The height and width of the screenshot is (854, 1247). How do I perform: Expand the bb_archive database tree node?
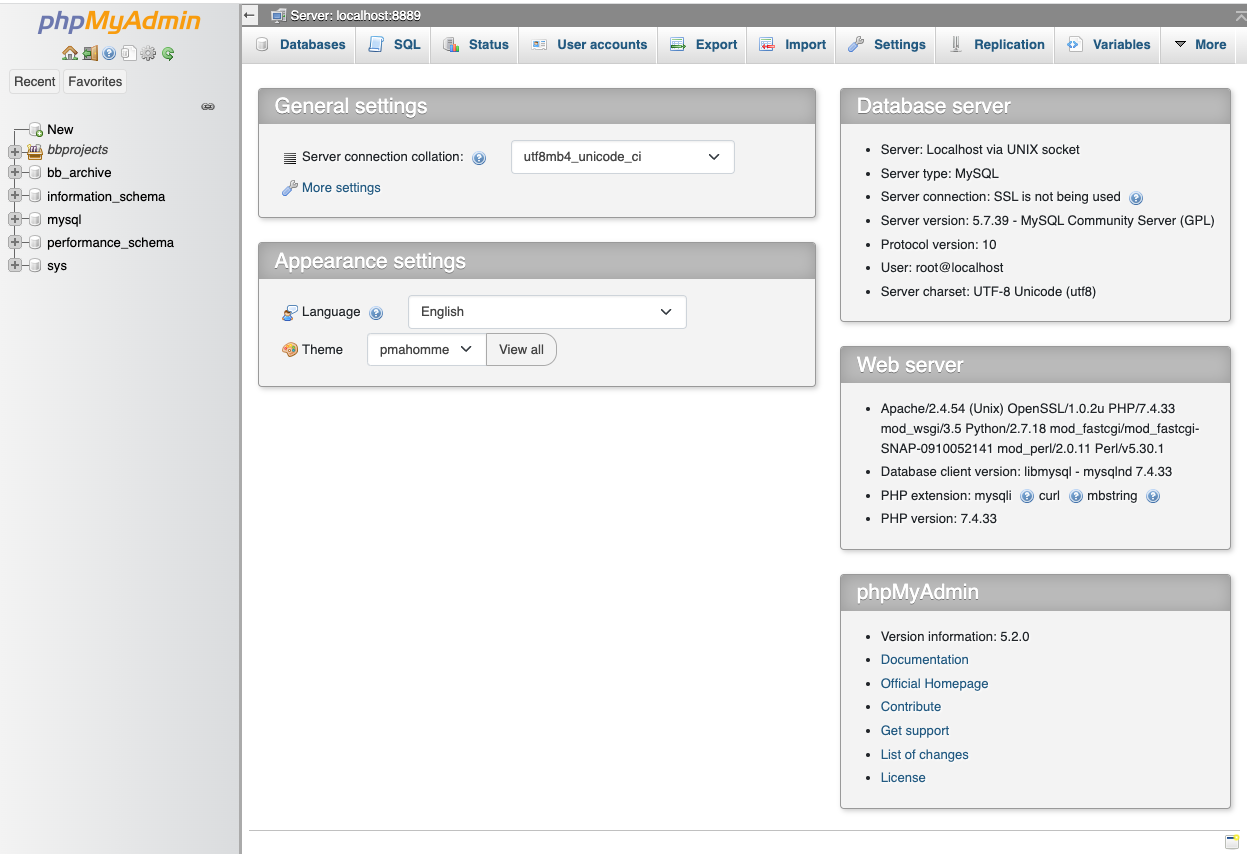click(15, 172)
